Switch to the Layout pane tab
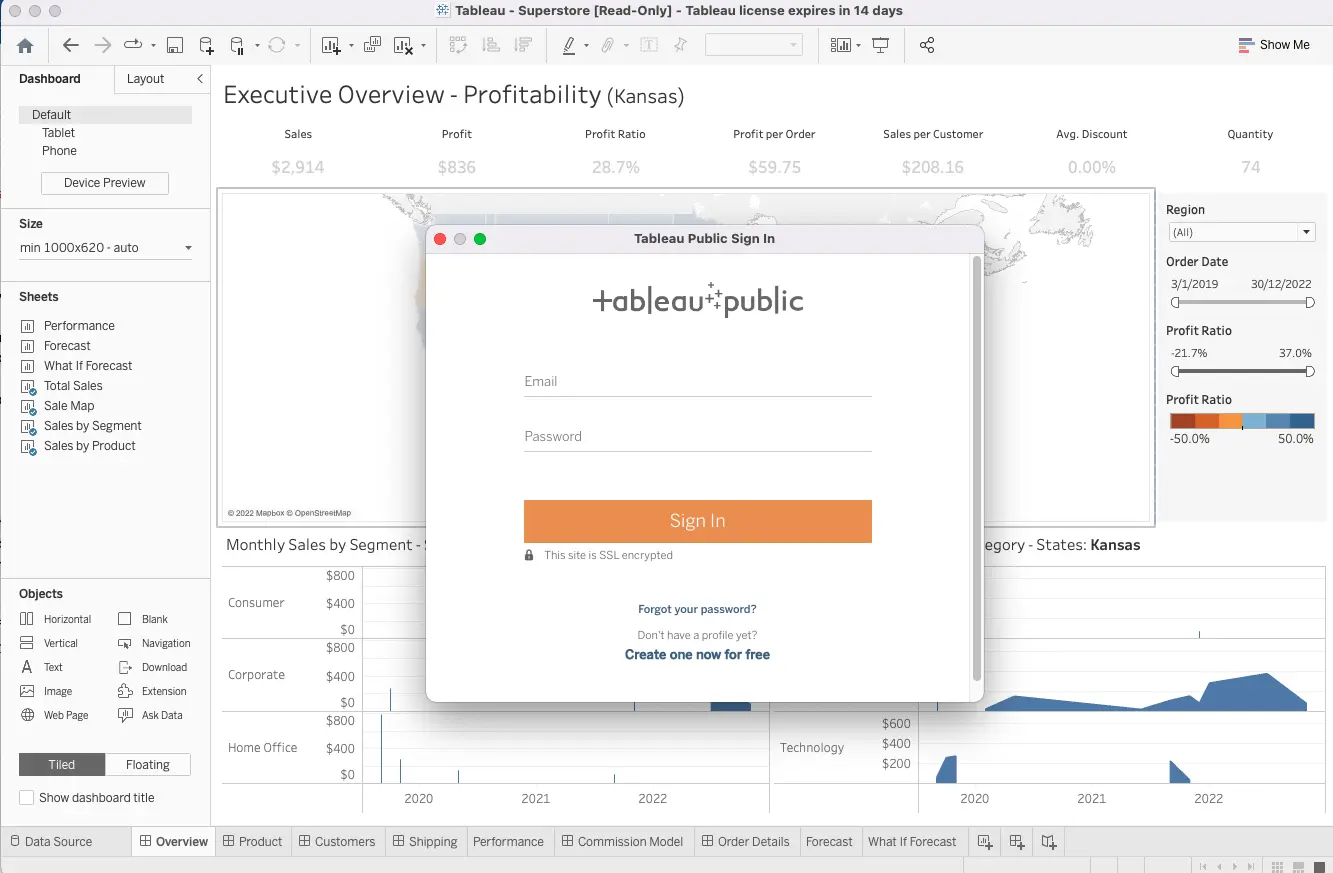1333x873 pixels. 145,79
